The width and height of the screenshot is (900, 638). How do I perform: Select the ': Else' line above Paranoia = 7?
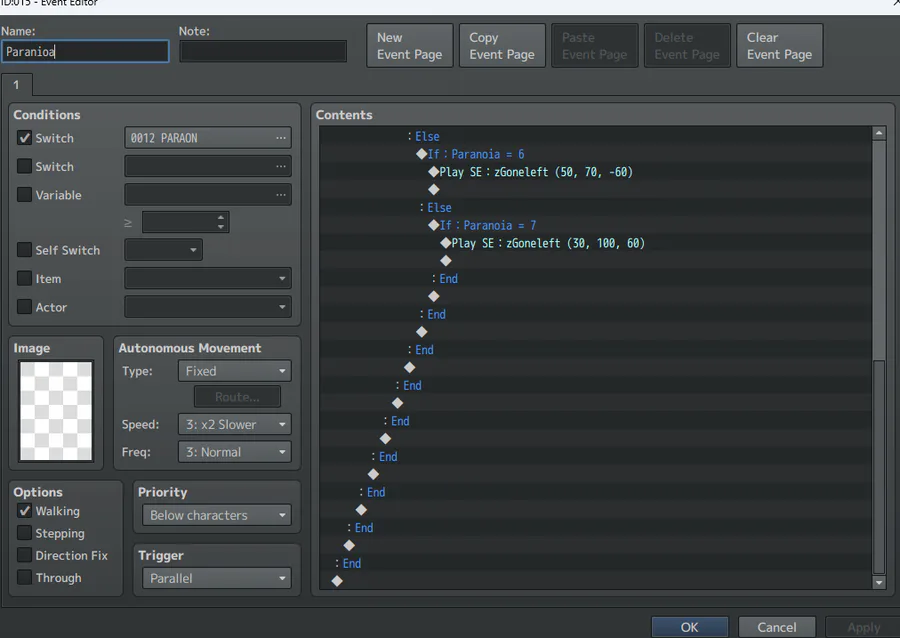(x=595, y=207)
